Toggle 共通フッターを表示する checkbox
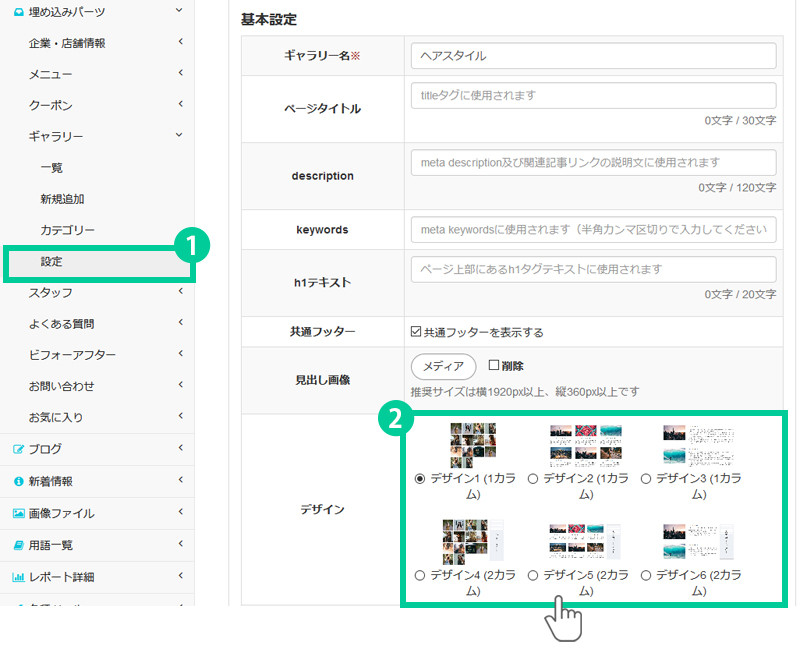This screenshot has height=652, width=800. [x=416, y=332]
